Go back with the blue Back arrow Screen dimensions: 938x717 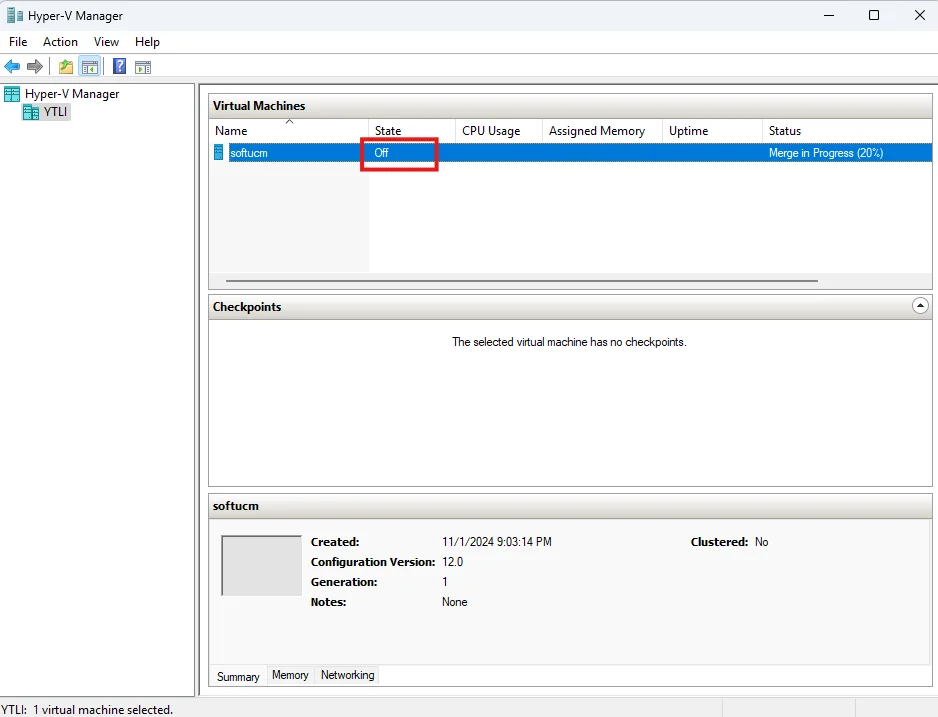click(12, 66)
